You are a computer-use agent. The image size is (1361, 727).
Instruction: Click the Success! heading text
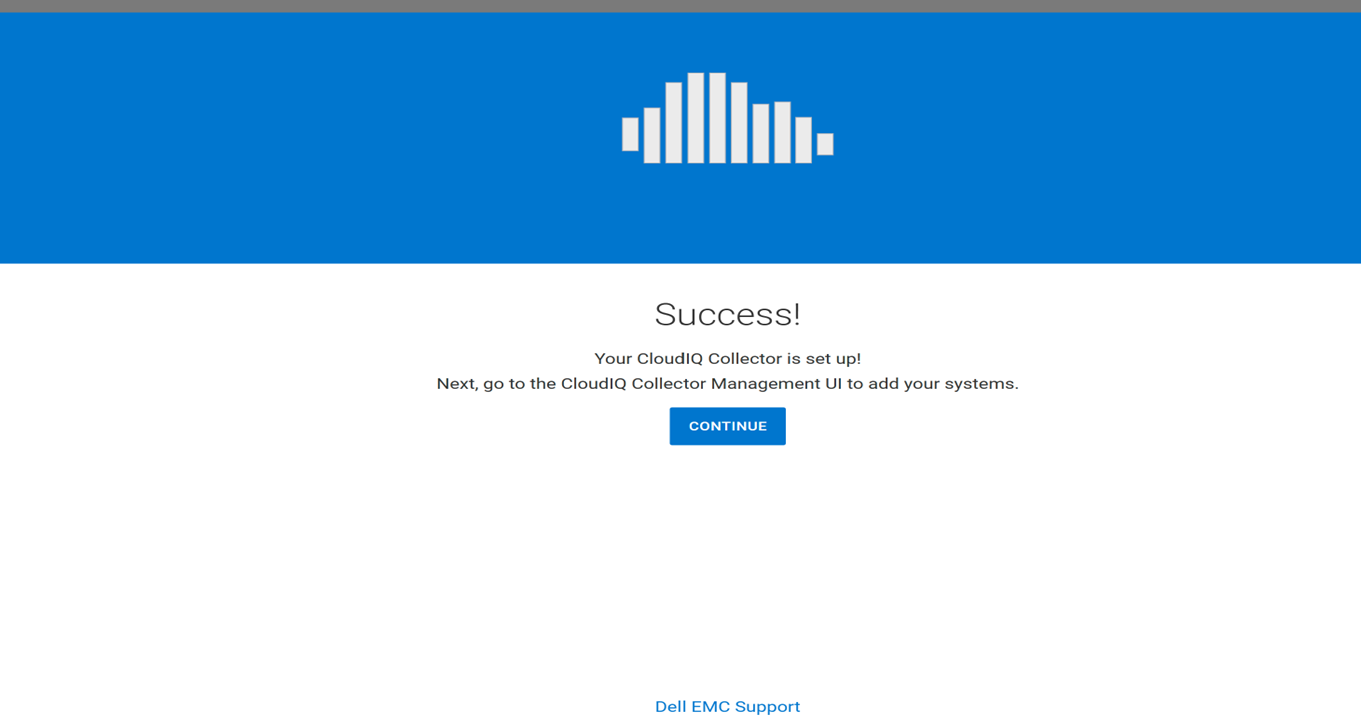(727, 313)
